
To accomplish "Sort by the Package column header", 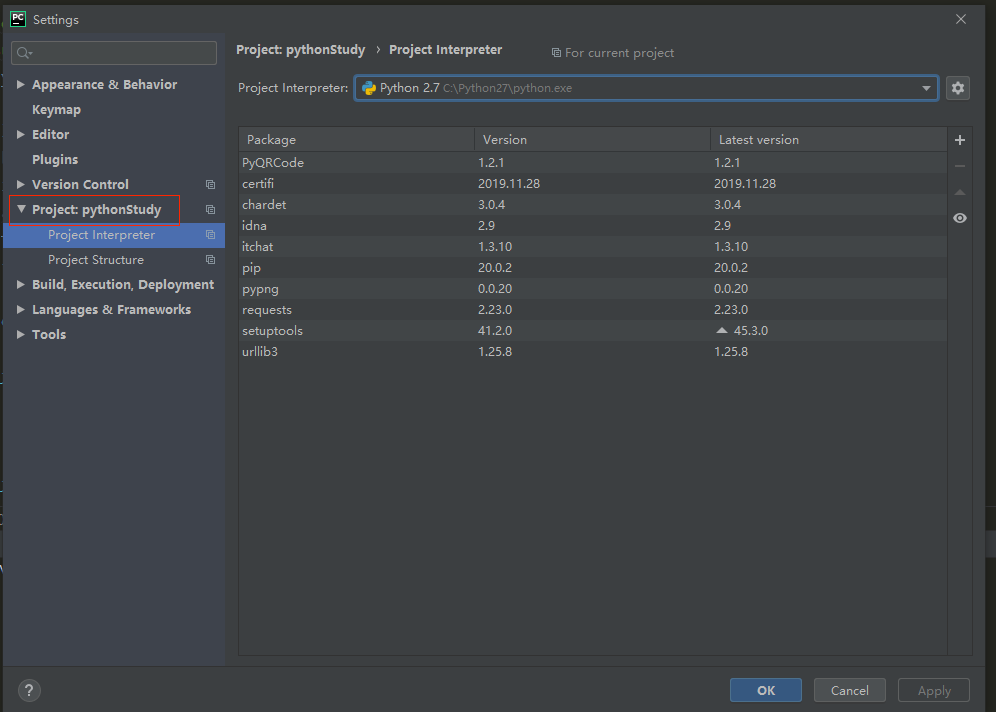I will pos(356,140).
